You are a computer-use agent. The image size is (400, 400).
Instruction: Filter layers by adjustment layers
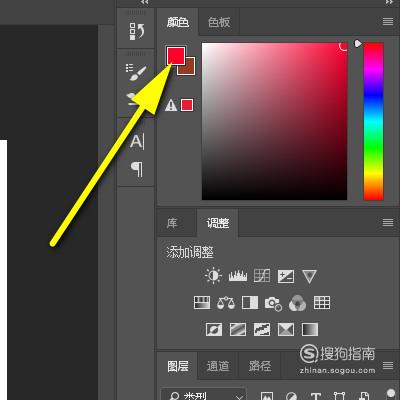(x=291, y=396)
